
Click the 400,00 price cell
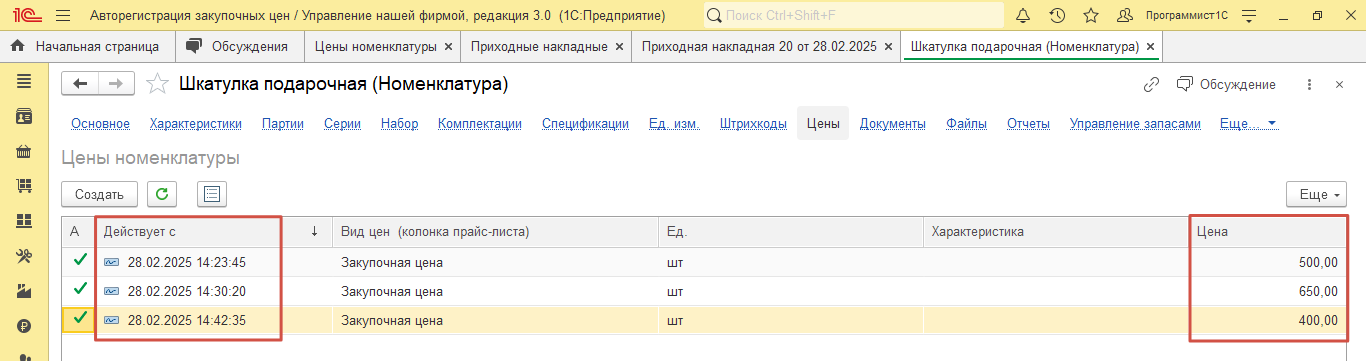point(1268,321)
